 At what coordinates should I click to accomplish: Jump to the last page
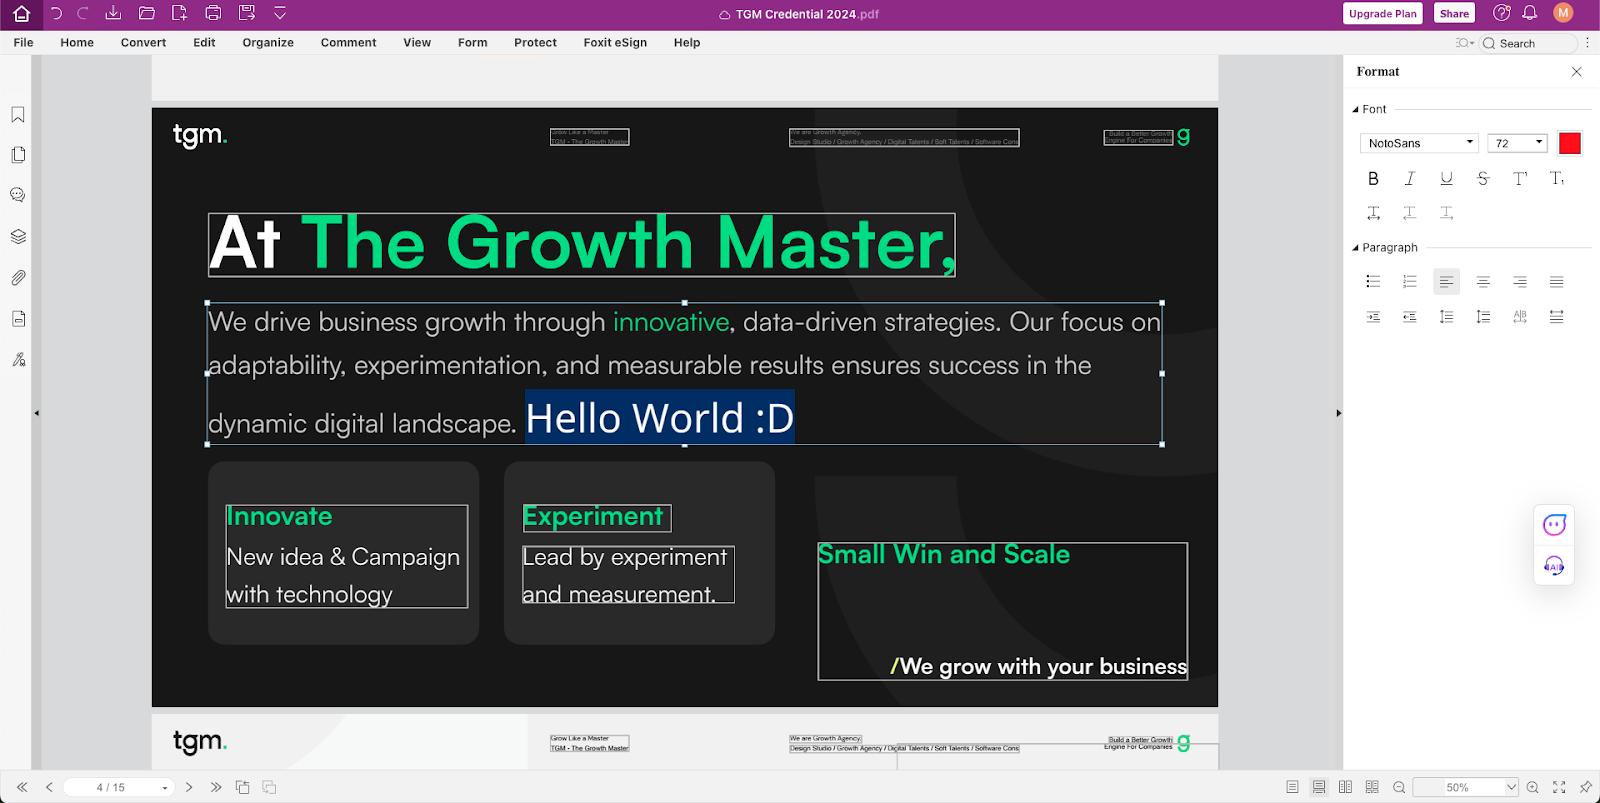(x=216, y=788)
